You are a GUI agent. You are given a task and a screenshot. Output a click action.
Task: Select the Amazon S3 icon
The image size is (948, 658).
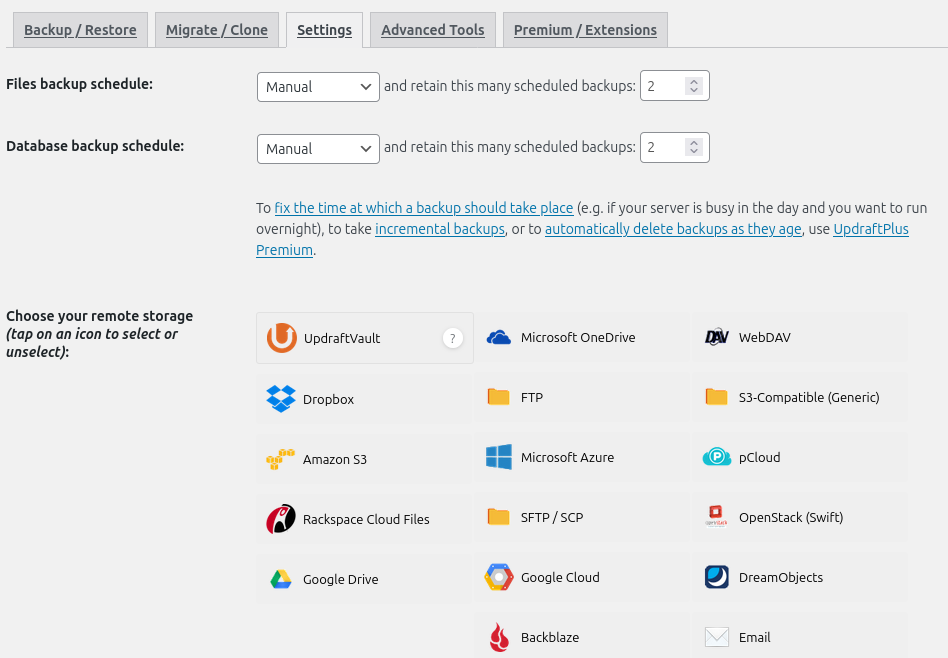281,459
